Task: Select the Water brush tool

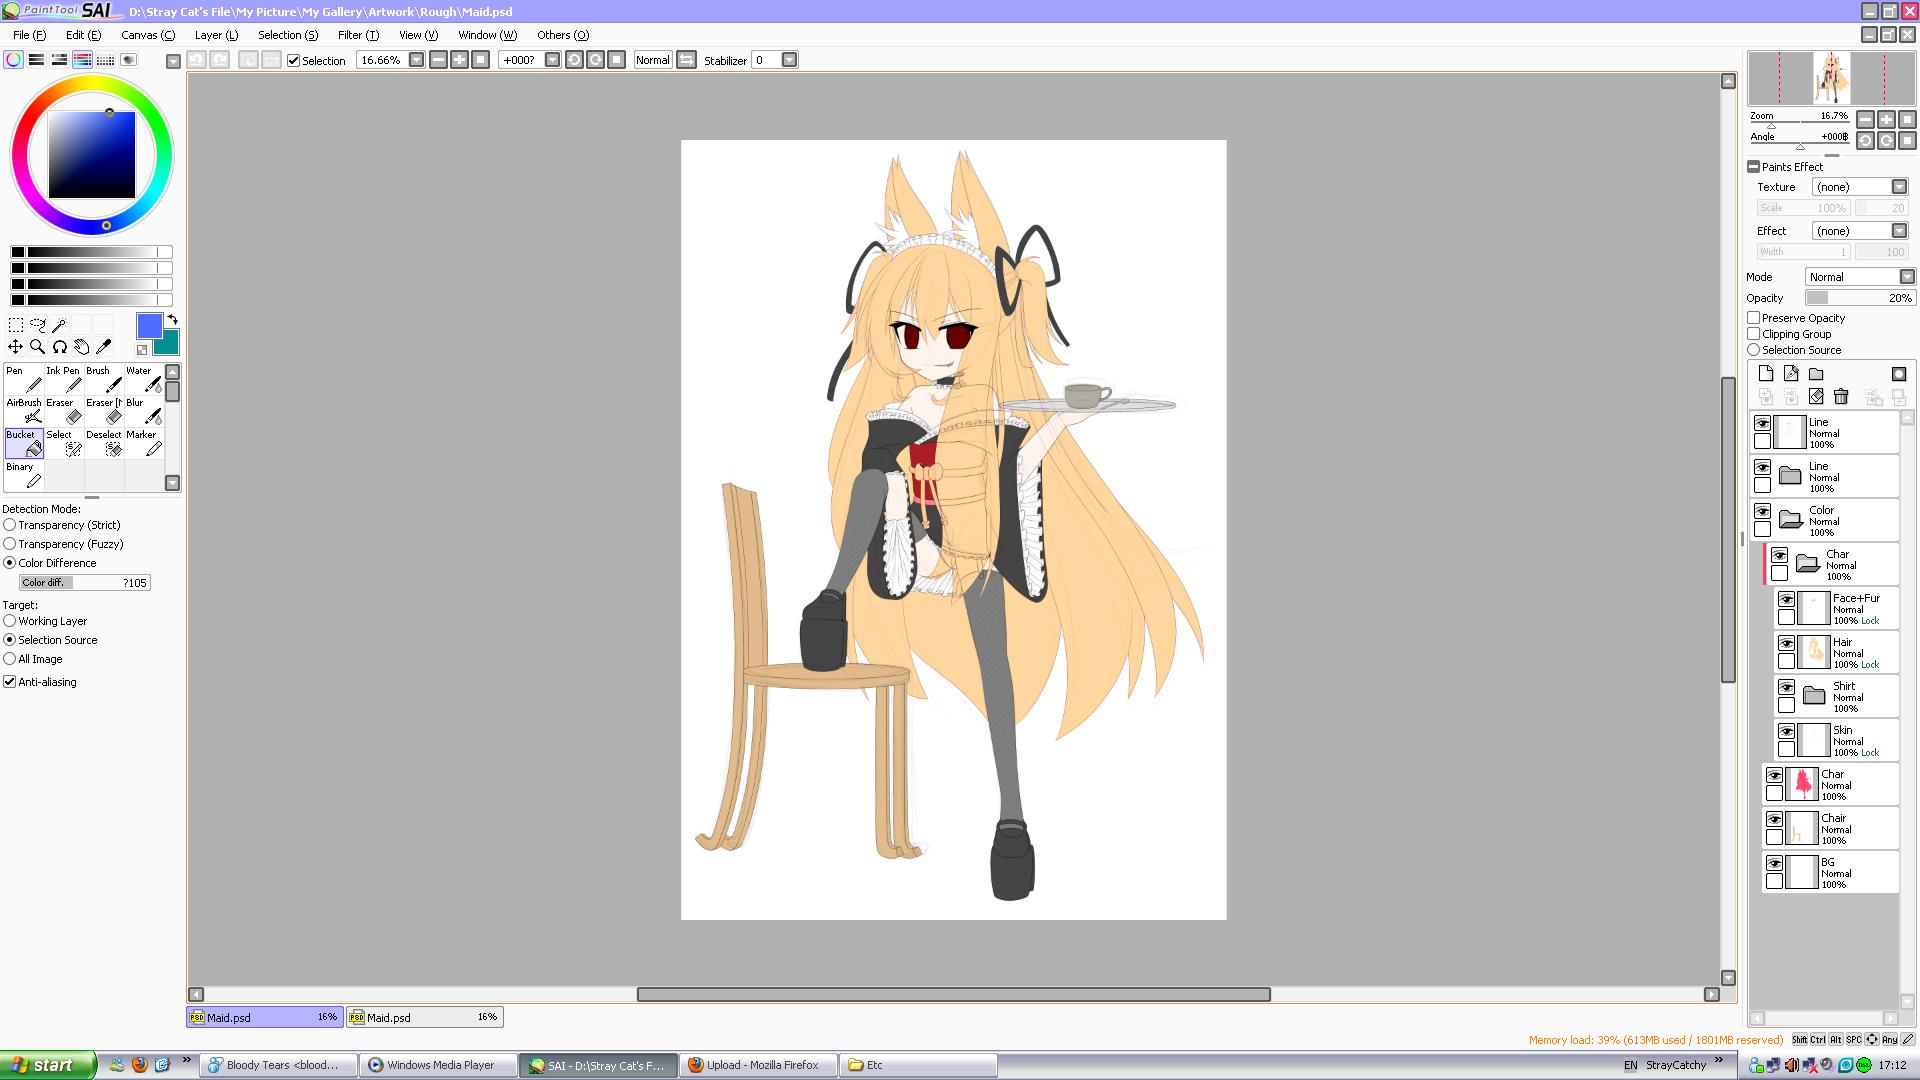Action: pos(144,379)
